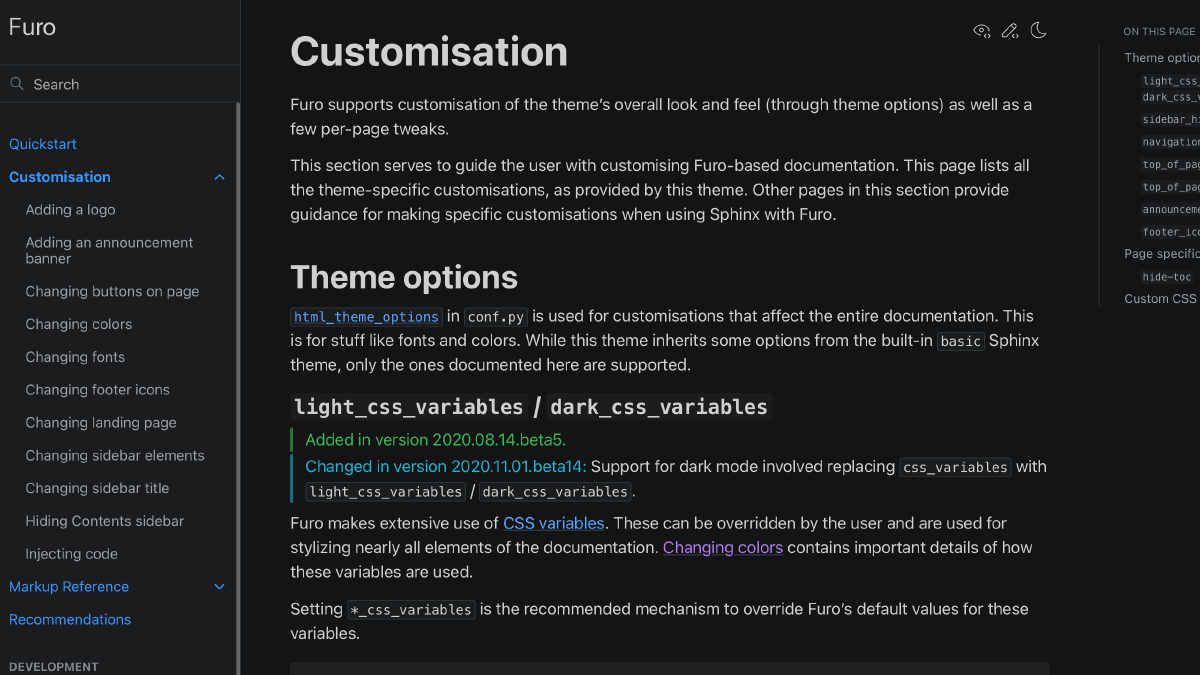Follow the purple Changing colors link in the text
Screen dimensions: 1200x675
tap(723, 548)
